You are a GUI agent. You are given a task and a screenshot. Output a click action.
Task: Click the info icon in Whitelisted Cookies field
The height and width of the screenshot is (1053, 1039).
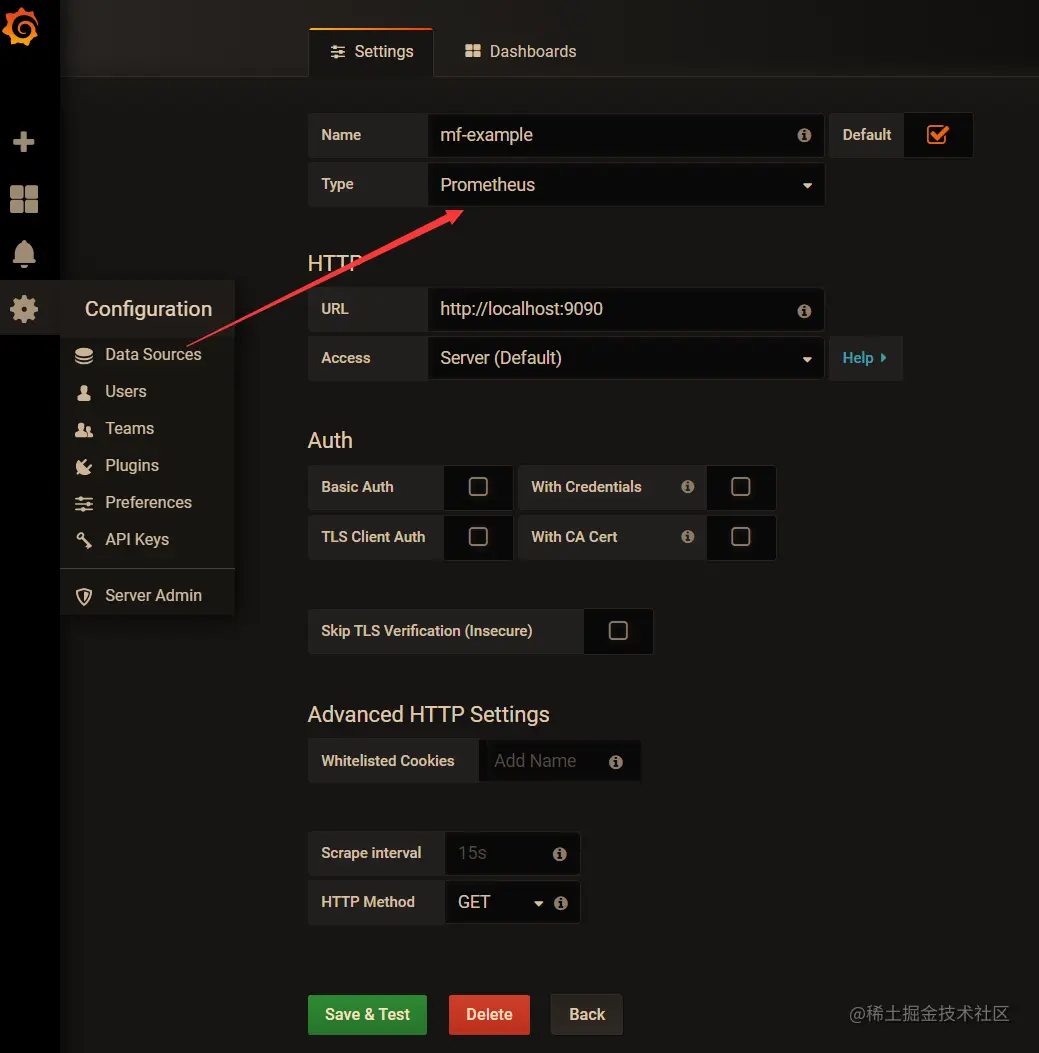615,762
